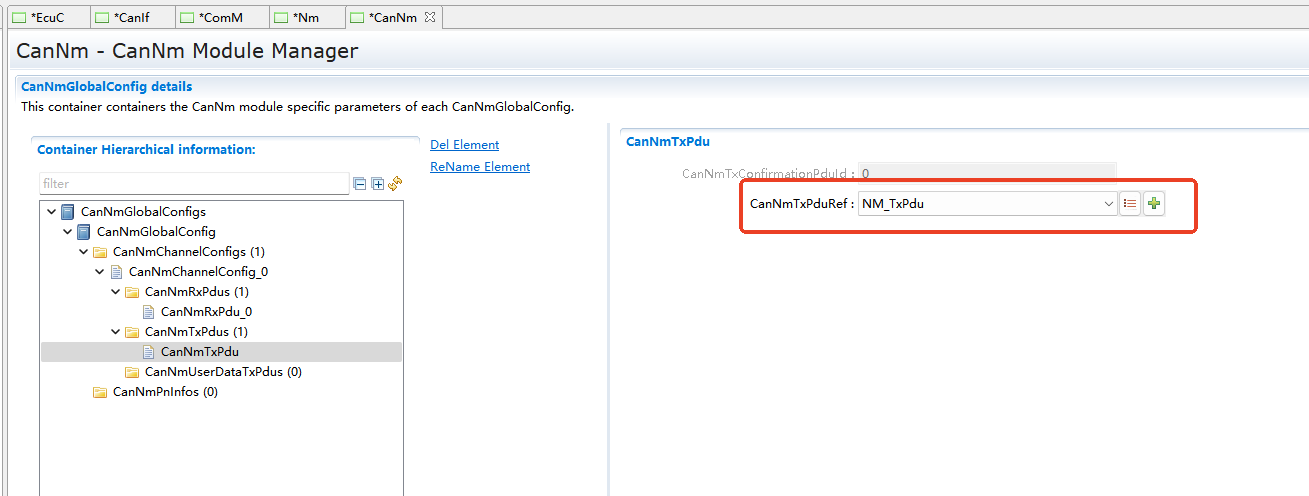
Task: Collapse the CanNmTxPdus tree node
Action: coord(116,332)
